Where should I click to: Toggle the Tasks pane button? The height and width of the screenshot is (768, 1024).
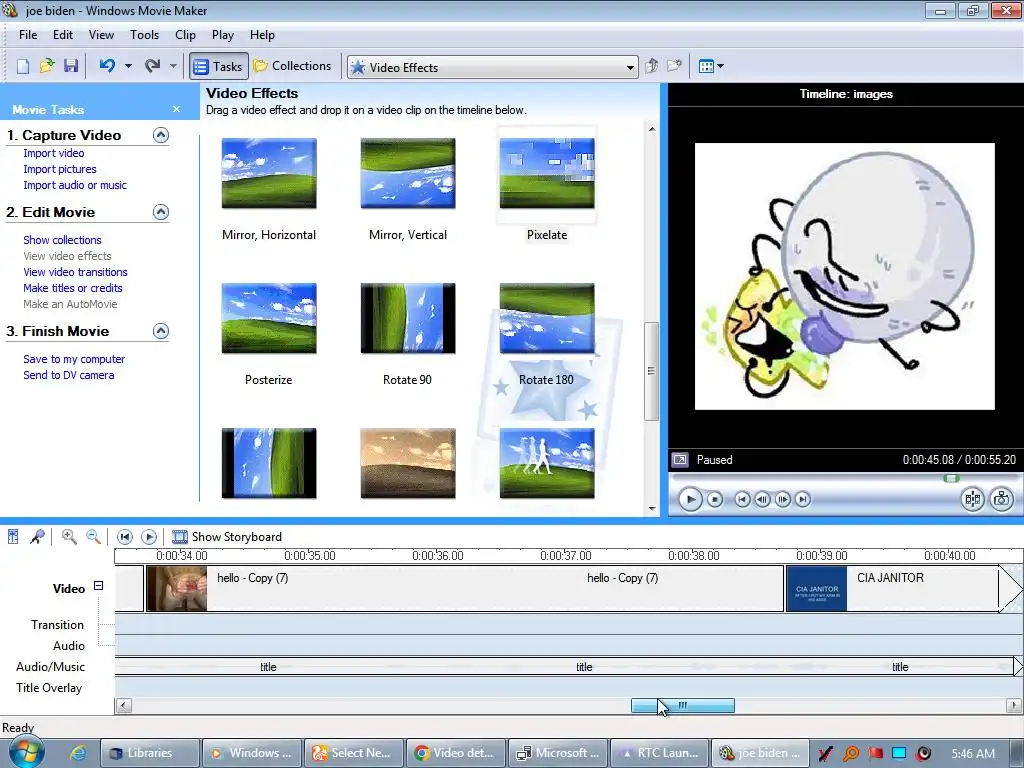[219, 67]
